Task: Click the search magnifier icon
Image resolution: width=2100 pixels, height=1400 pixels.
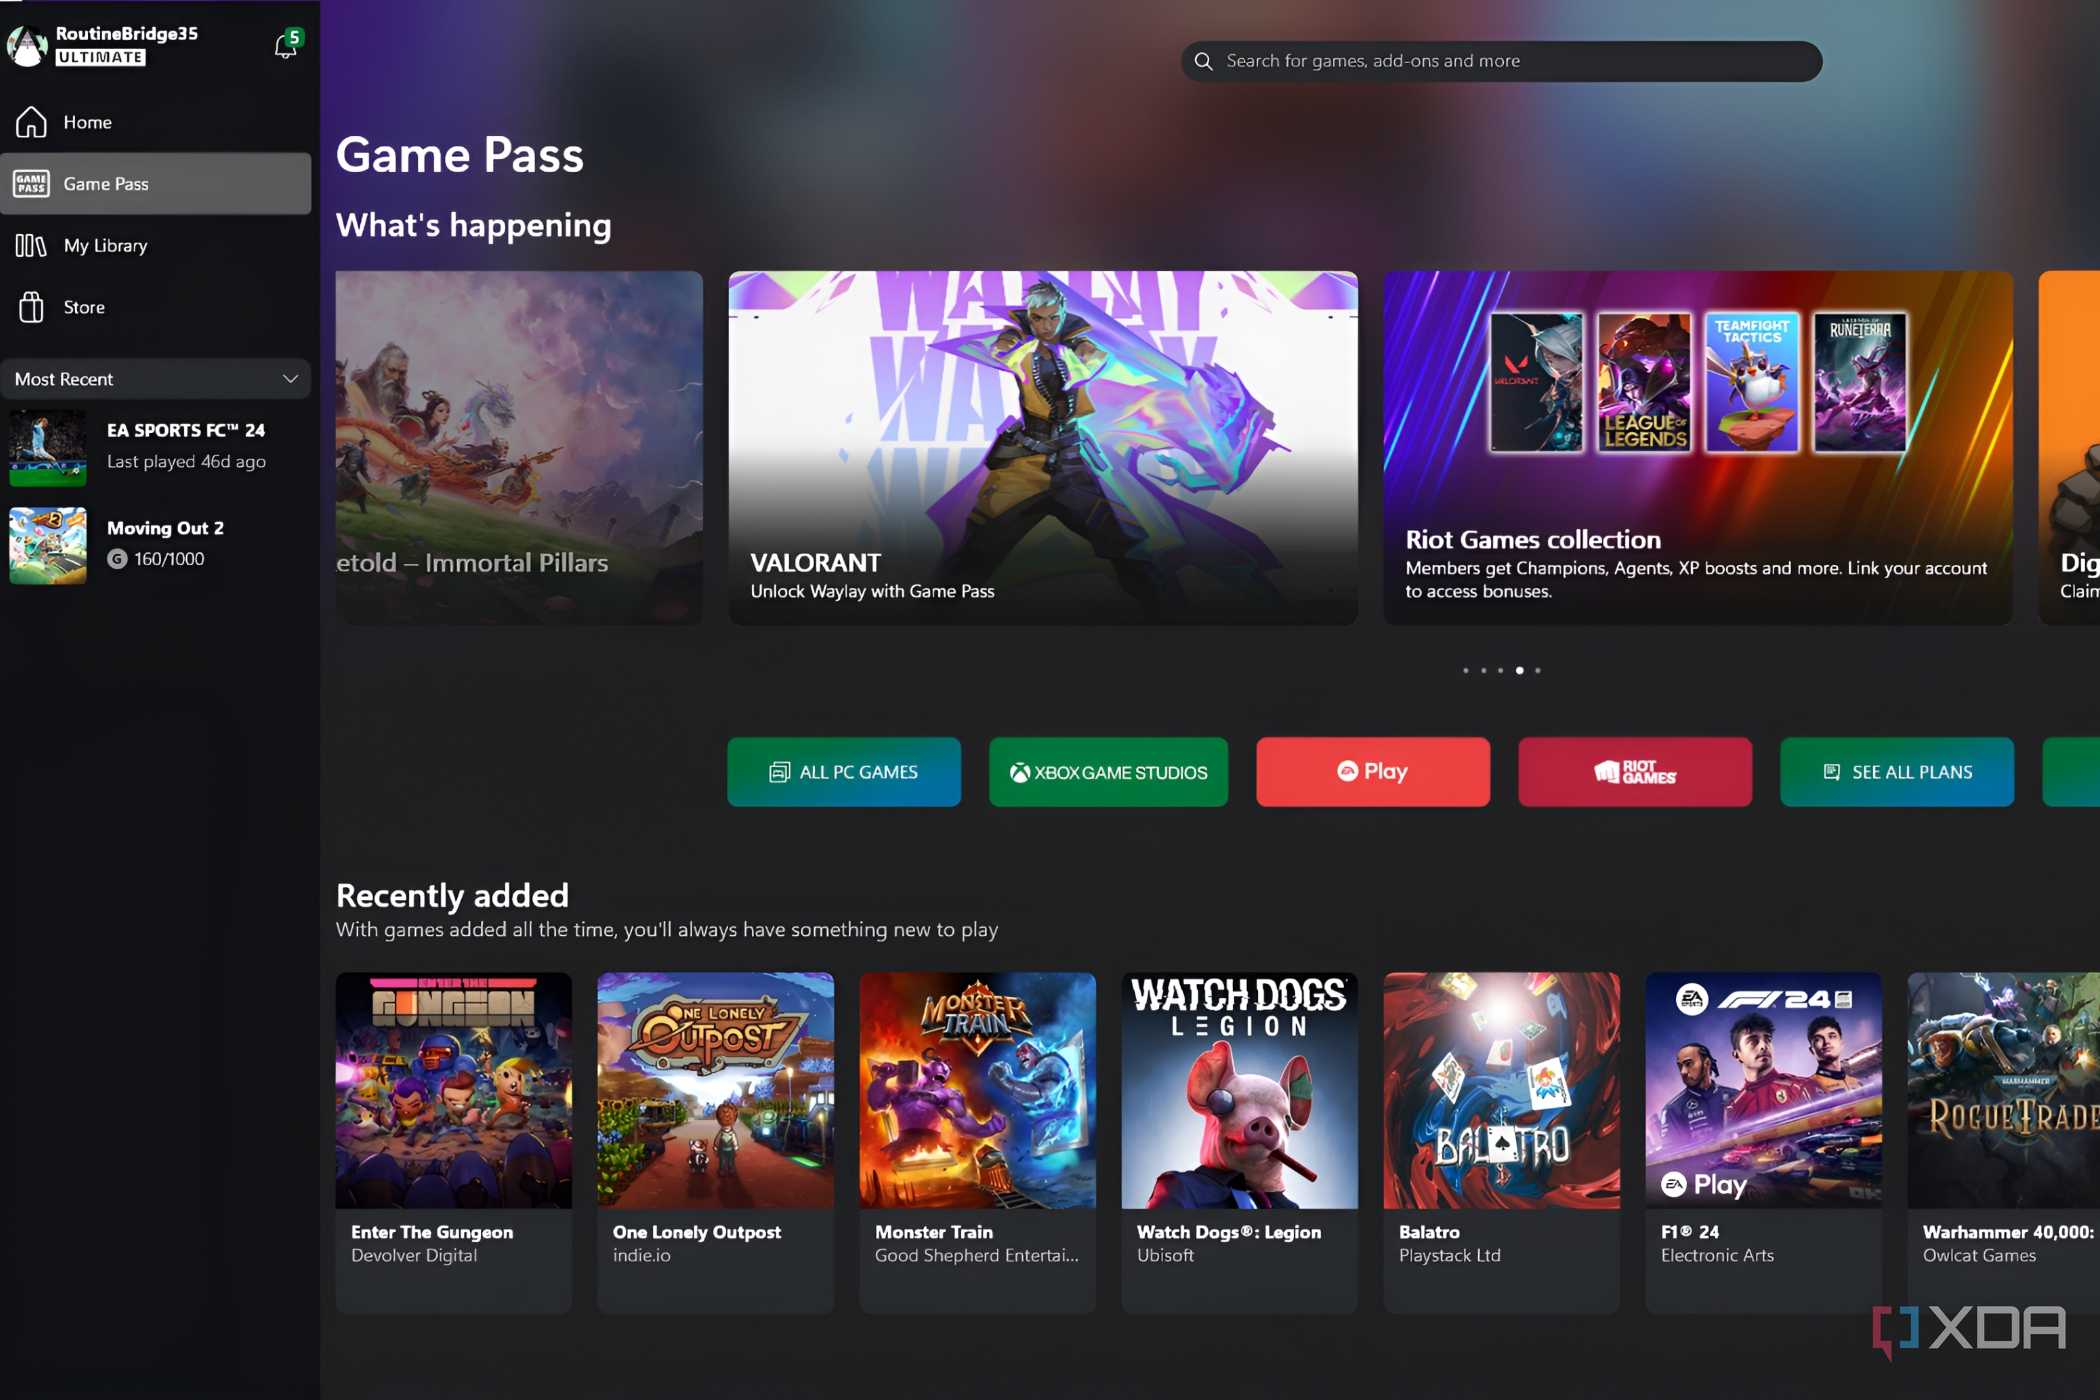Action: [1204, 61]
